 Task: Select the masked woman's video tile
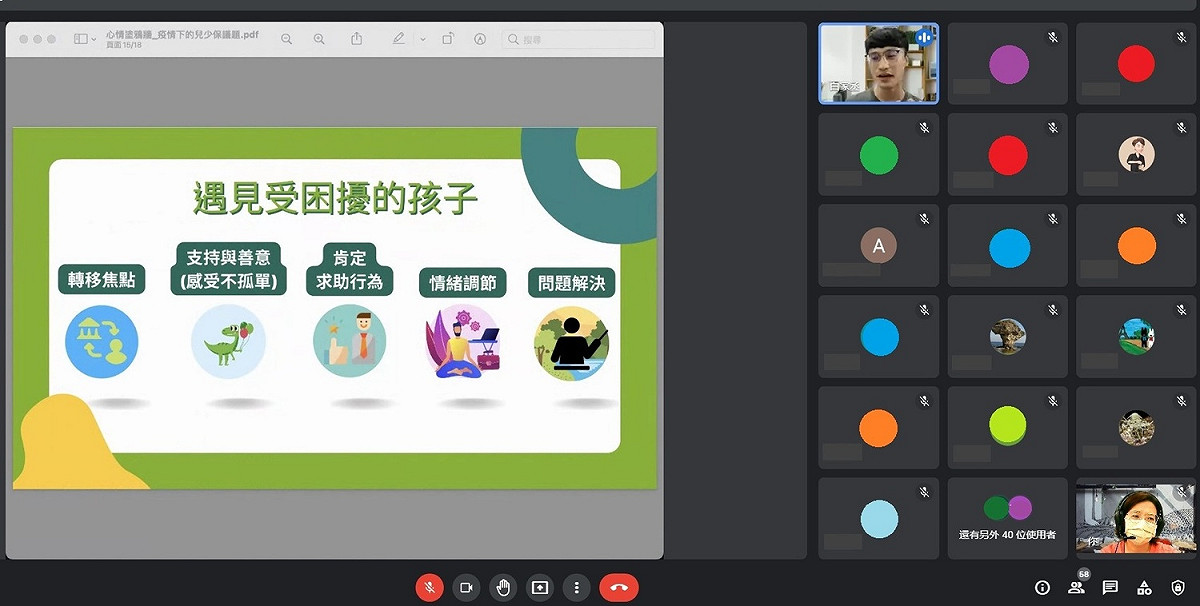1135,519
